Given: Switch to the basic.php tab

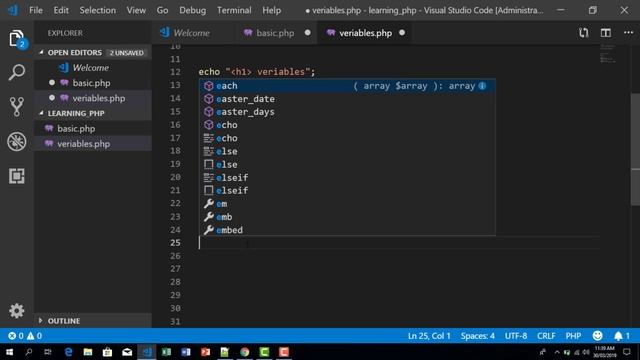Looking at the screenshot, I should point(275,33).
